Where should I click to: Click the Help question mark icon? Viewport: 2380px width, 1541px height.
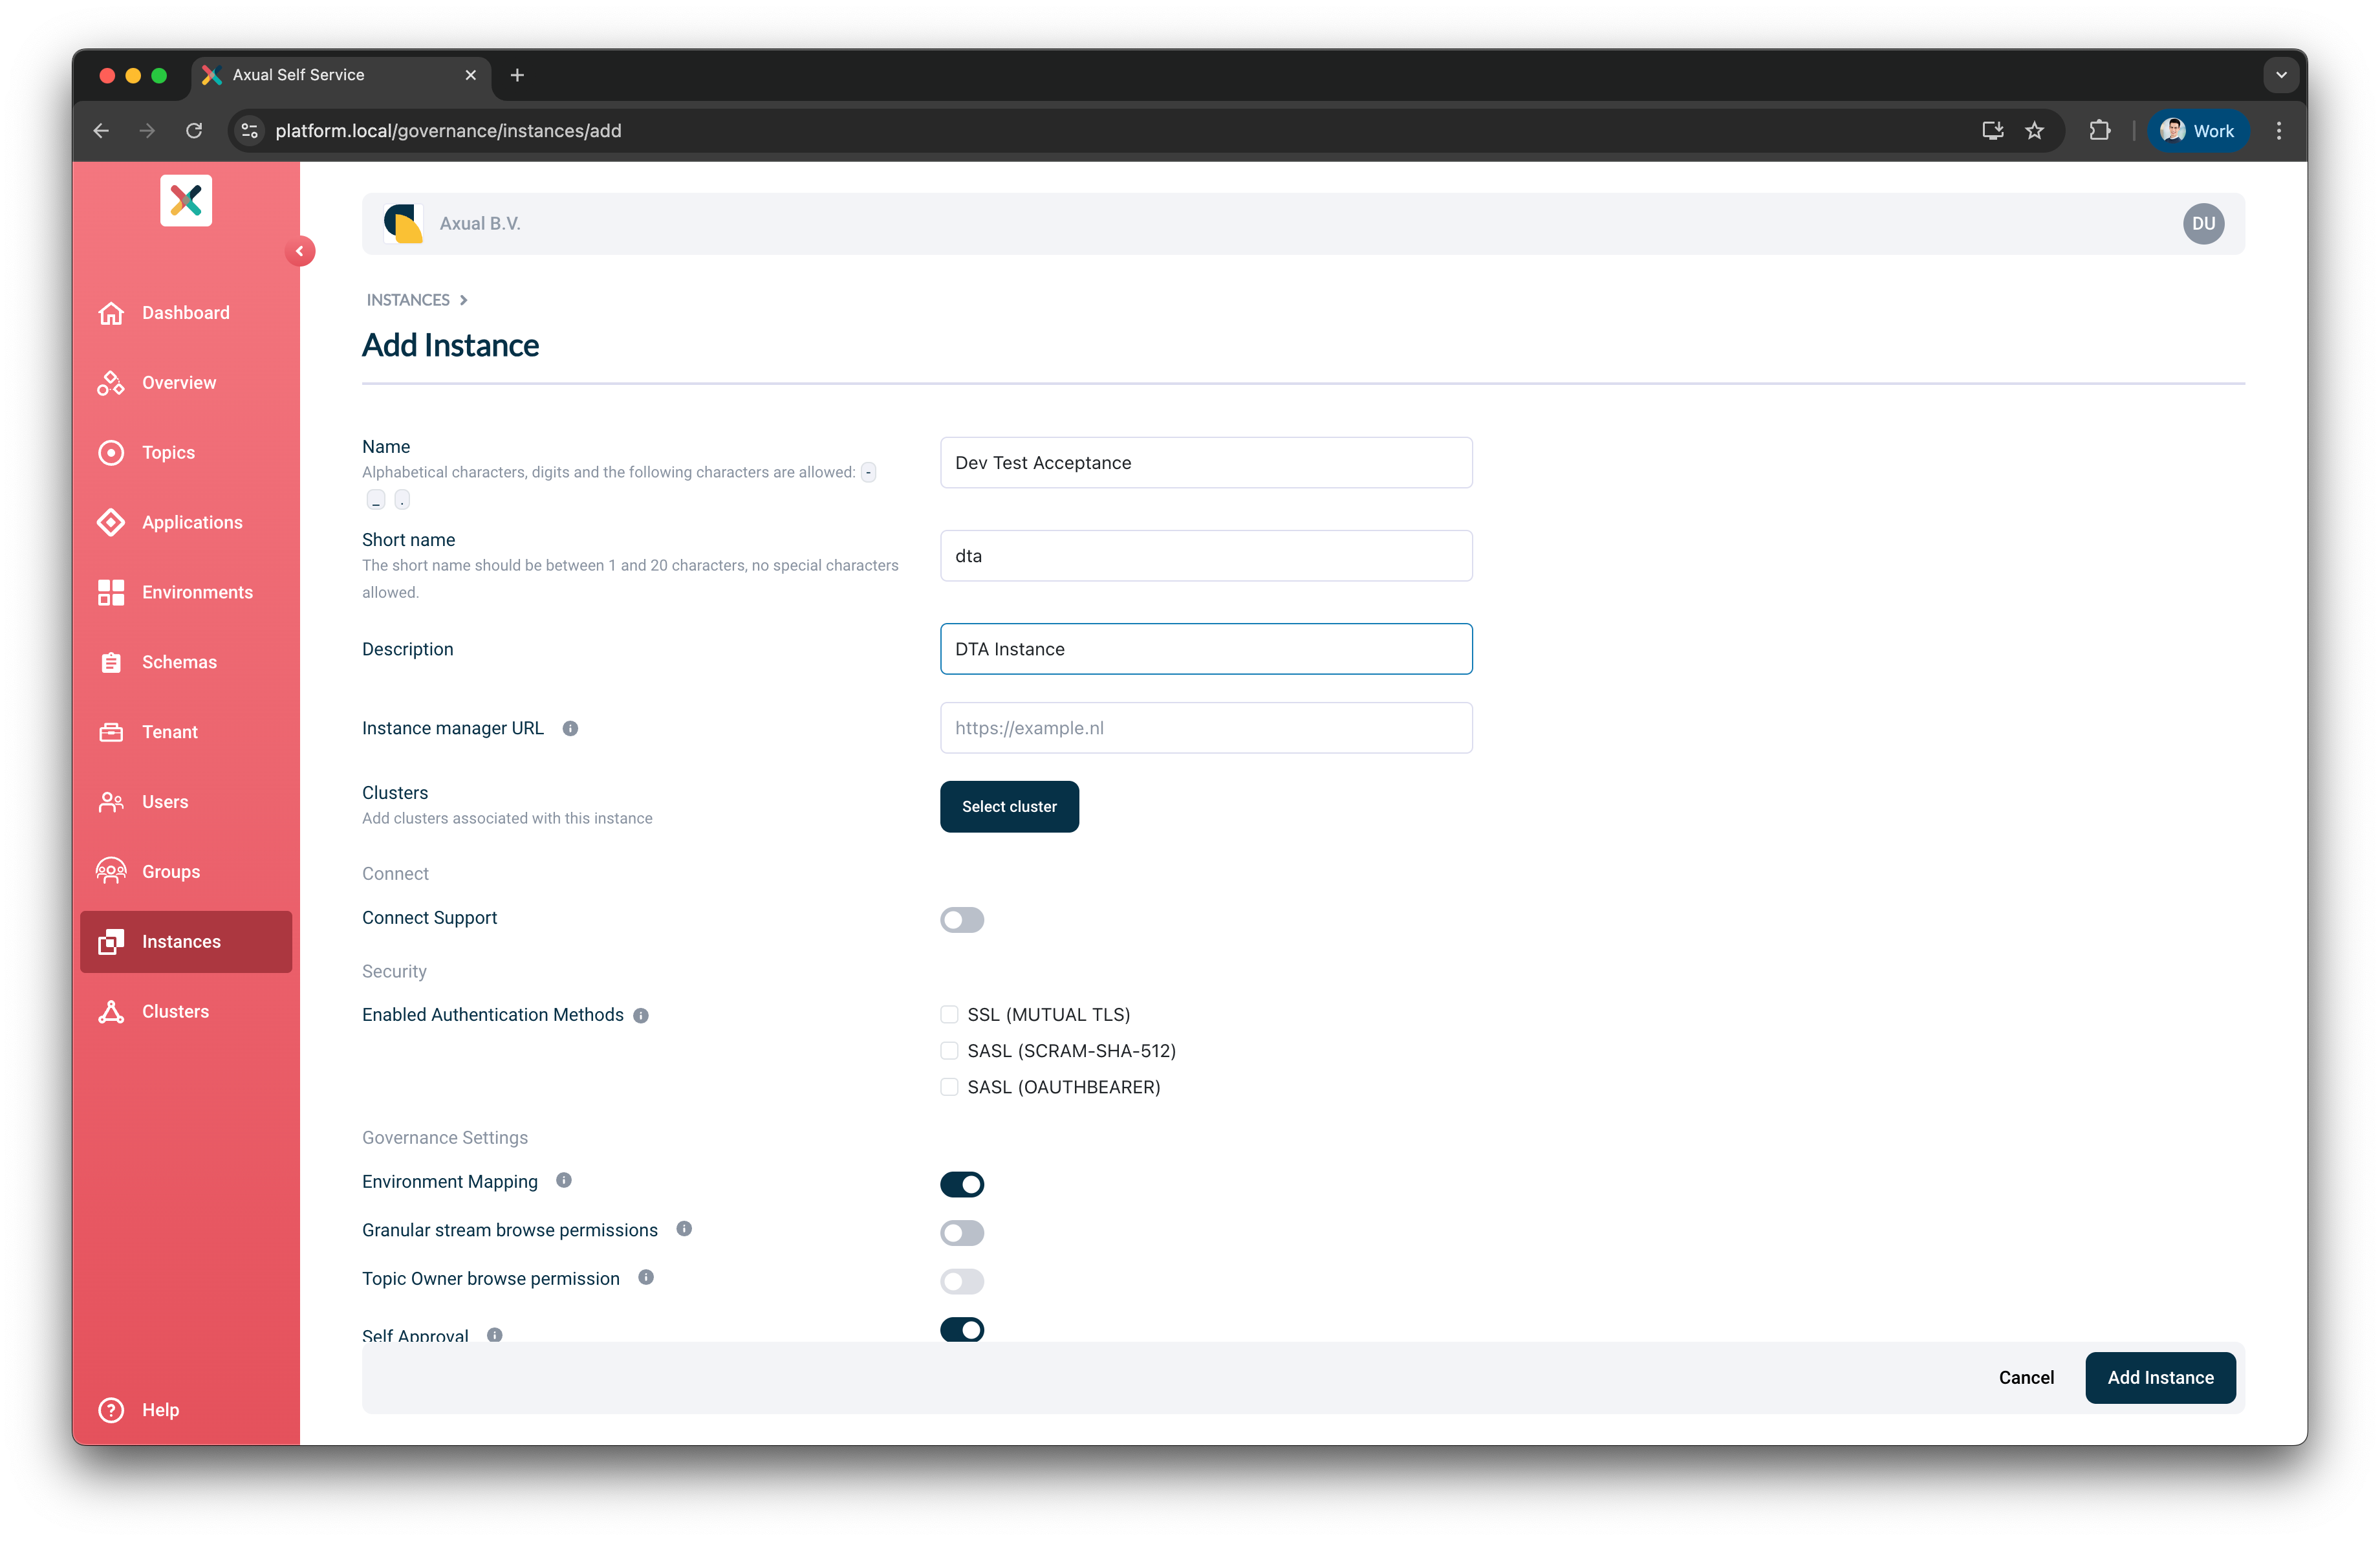(x=111, y=1410)
